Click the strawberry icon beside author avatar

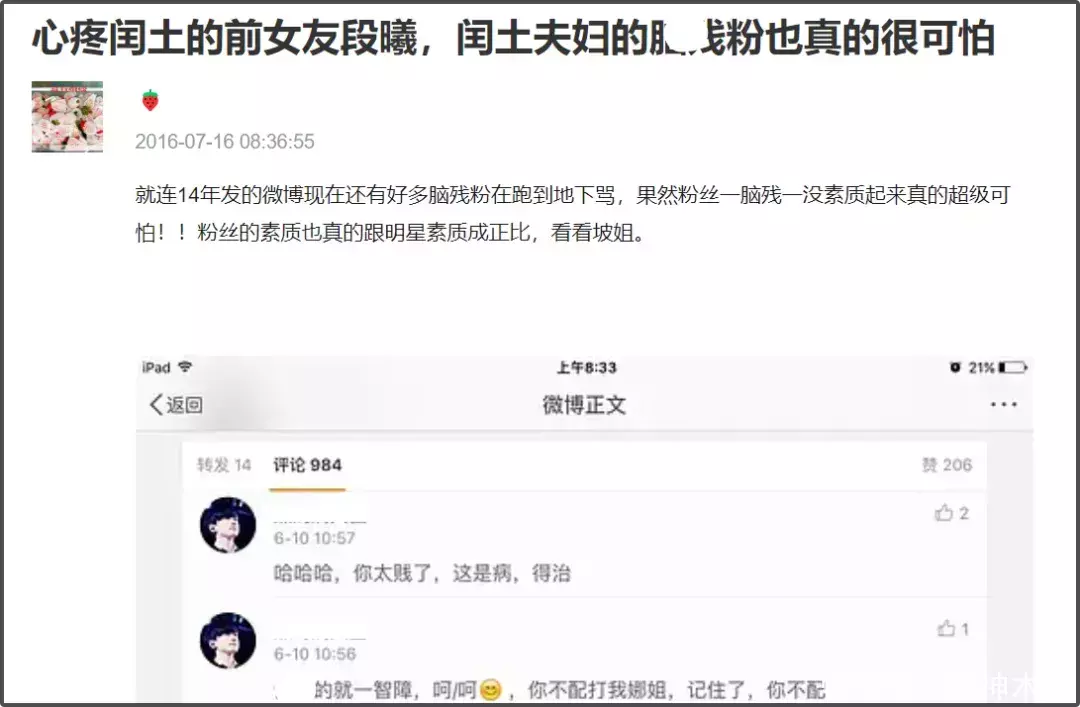[150, 101]
